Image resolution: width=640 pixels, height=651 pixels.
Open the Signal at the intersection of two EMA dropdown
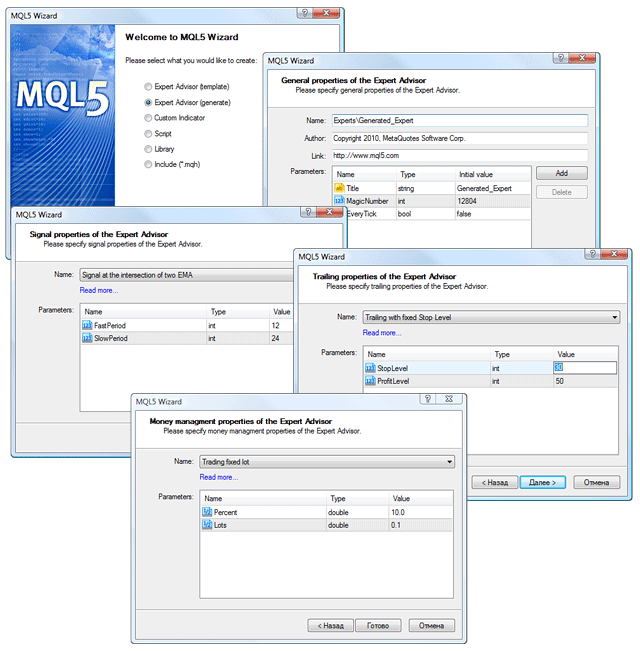coord(186,275)
